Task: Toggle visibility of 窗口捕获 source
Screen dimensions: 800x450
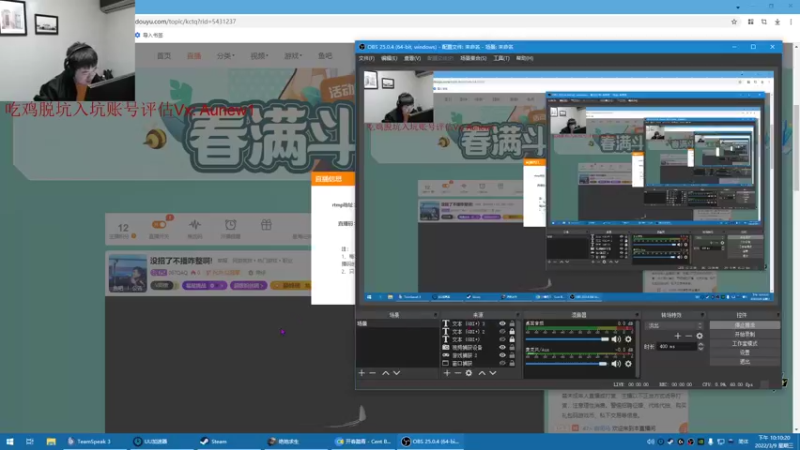Action: click(503, 363)
